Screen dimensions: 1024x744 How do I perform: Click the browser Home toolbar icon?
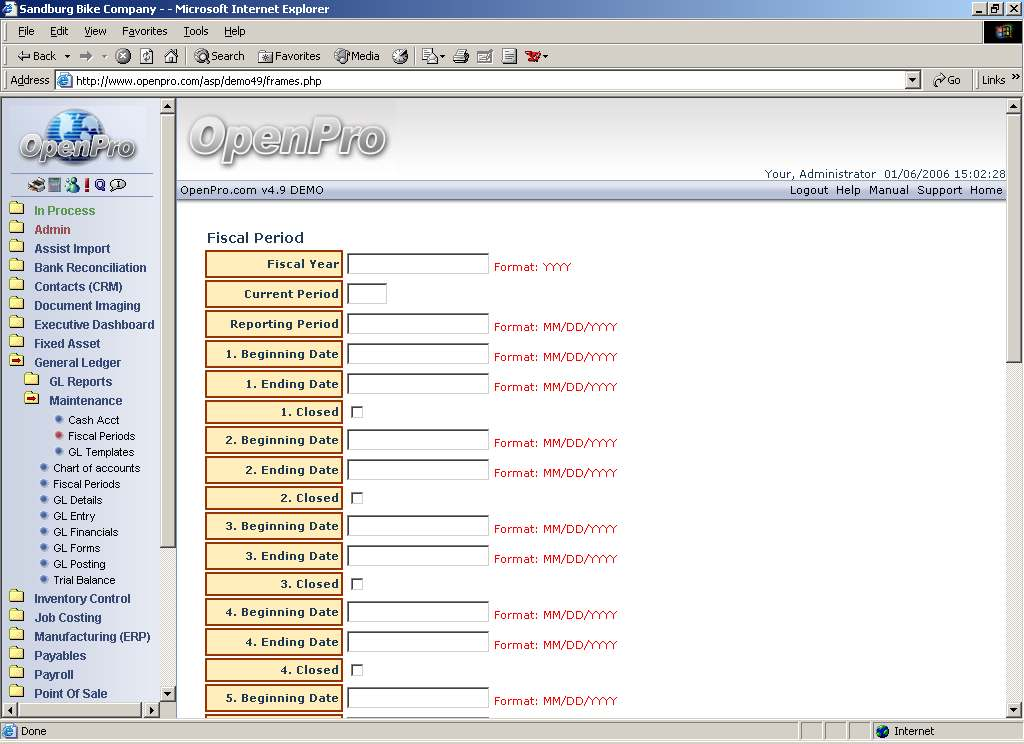point(171,56)
